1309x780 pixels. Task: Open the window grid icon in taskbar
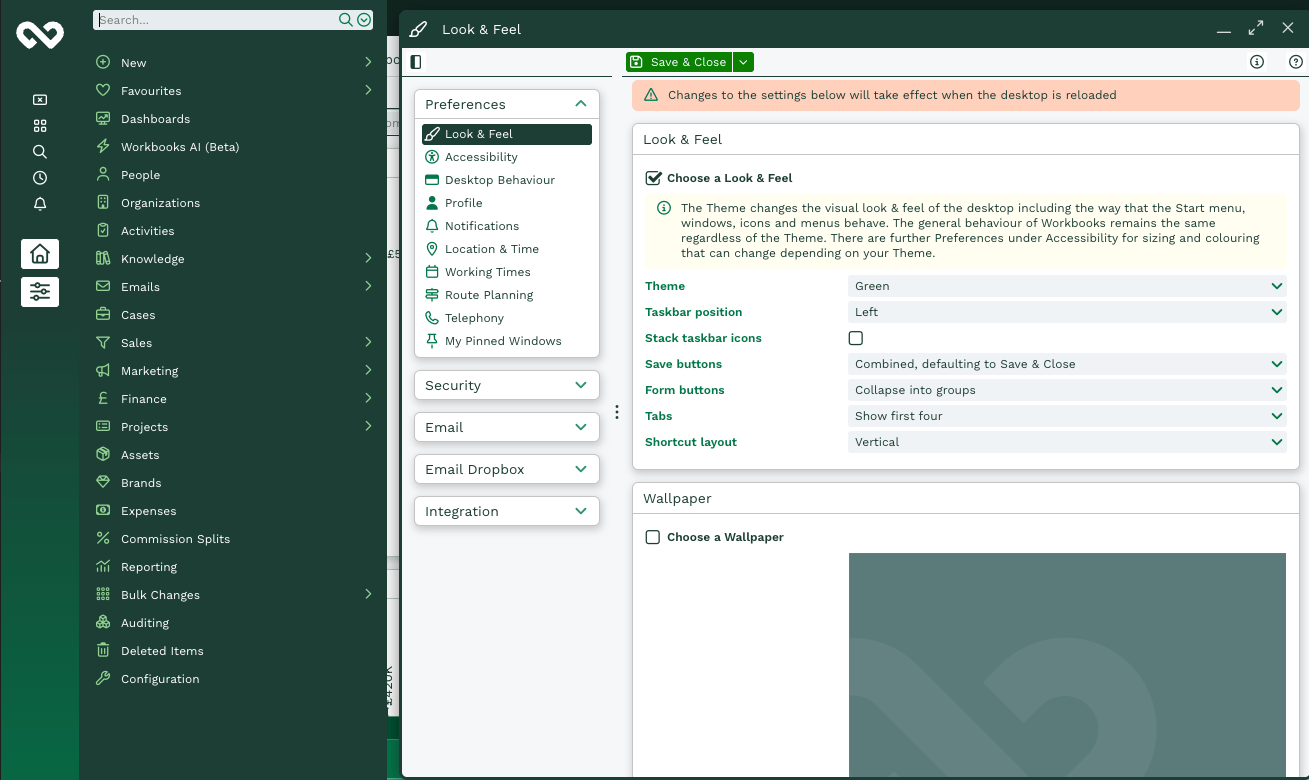coord(40,126)
